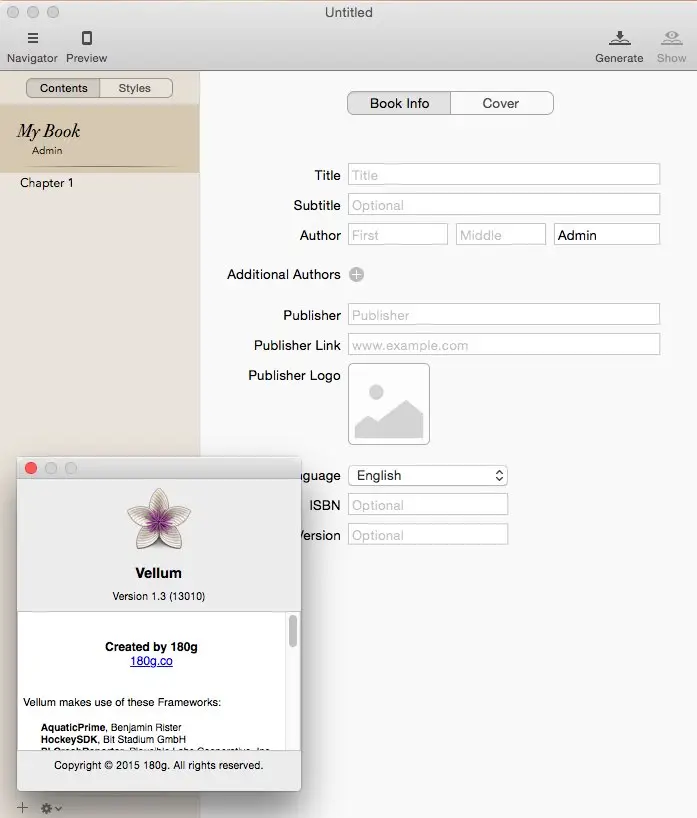Generate the book using the Generate icon
Screen dimensions: 697x818
tap(619, 38)
